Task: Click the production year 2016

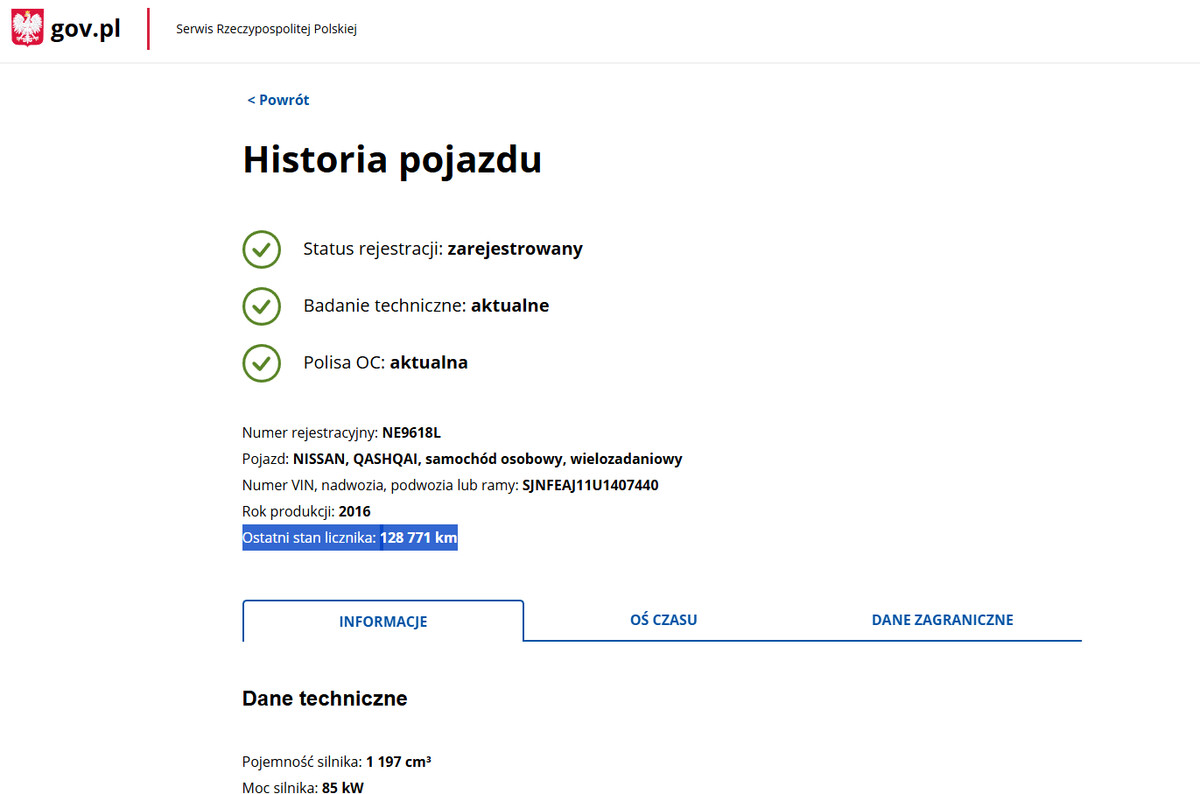Action: [x=354, y=511]
